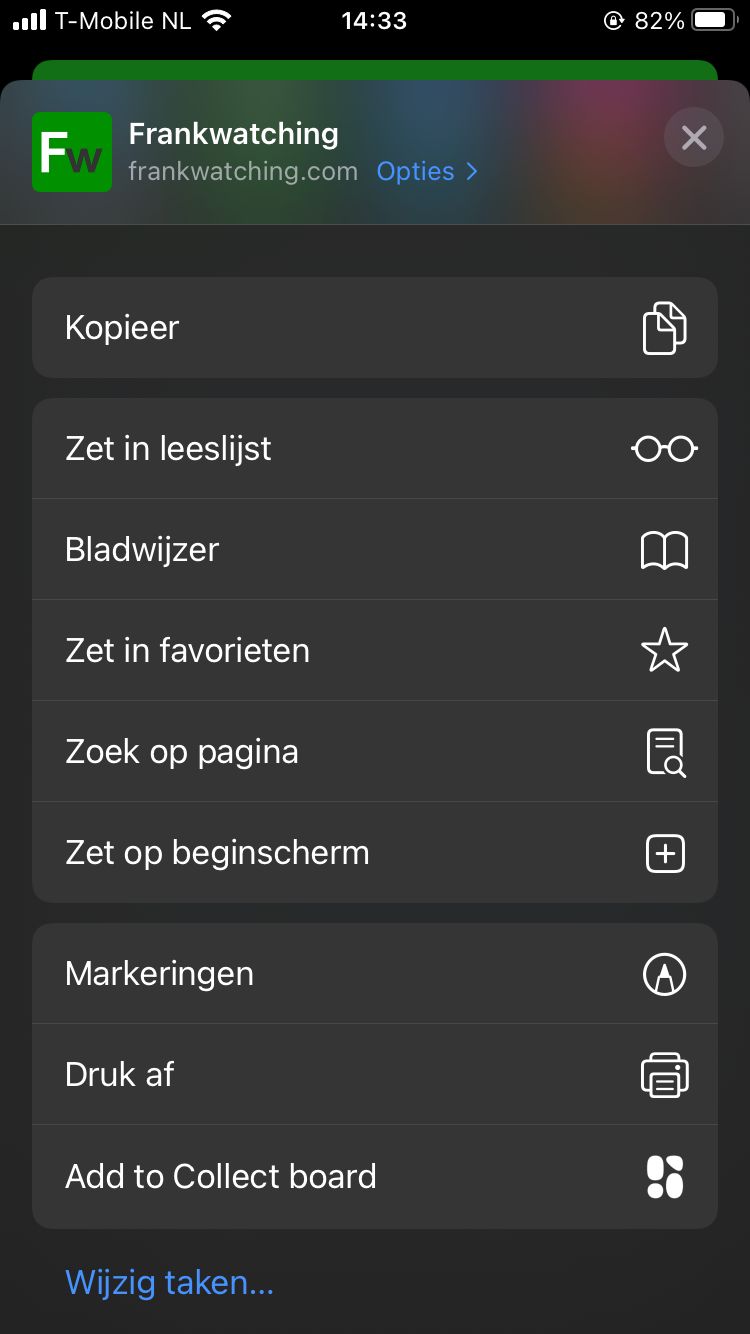Choose Zet in leeslijst

point(168,449)
